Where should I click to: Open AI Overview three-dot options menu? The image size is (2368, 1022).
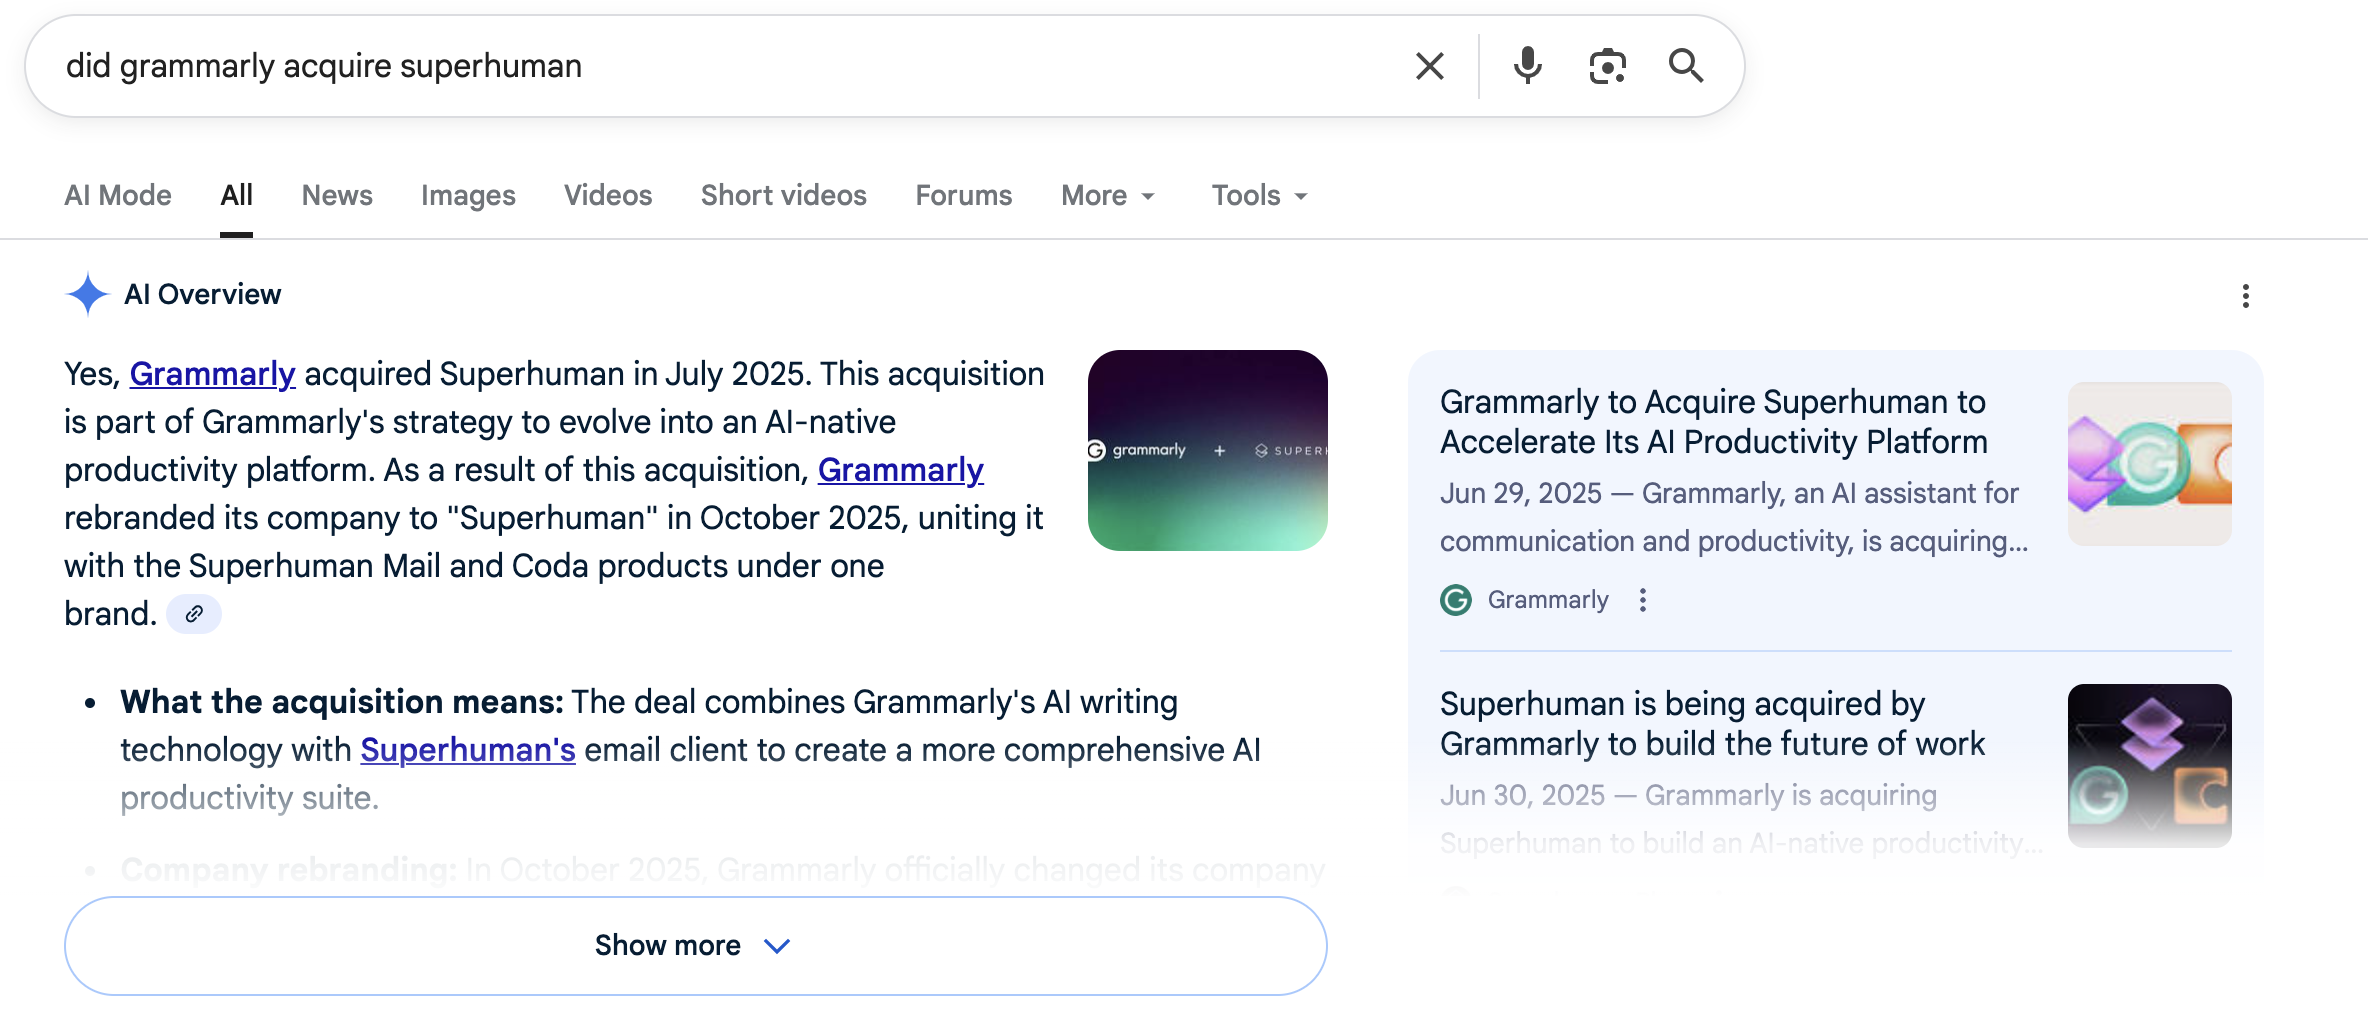click(2245, 296)
